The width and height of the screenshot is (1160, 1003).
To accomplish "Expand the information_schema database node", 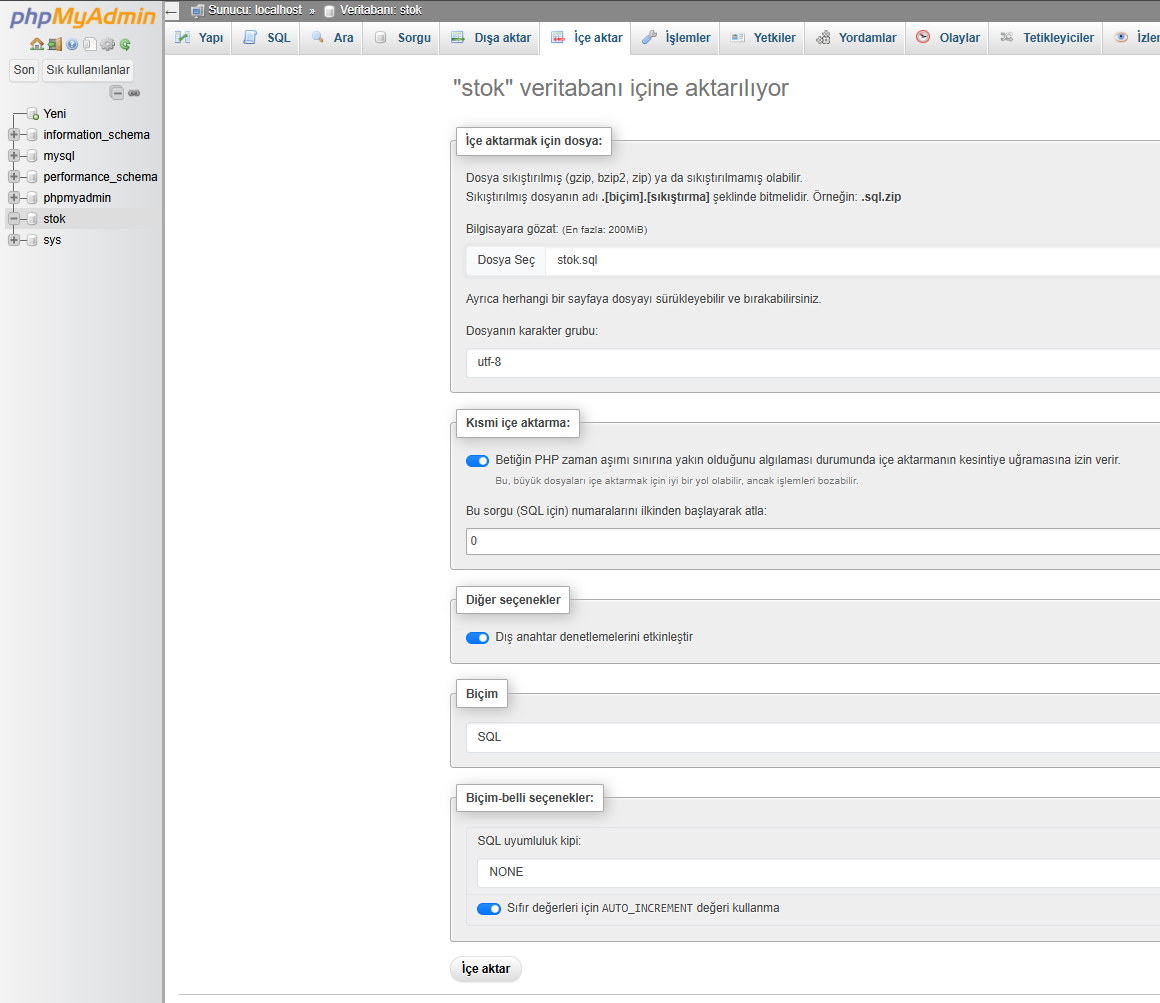I will tap(14, 135).
